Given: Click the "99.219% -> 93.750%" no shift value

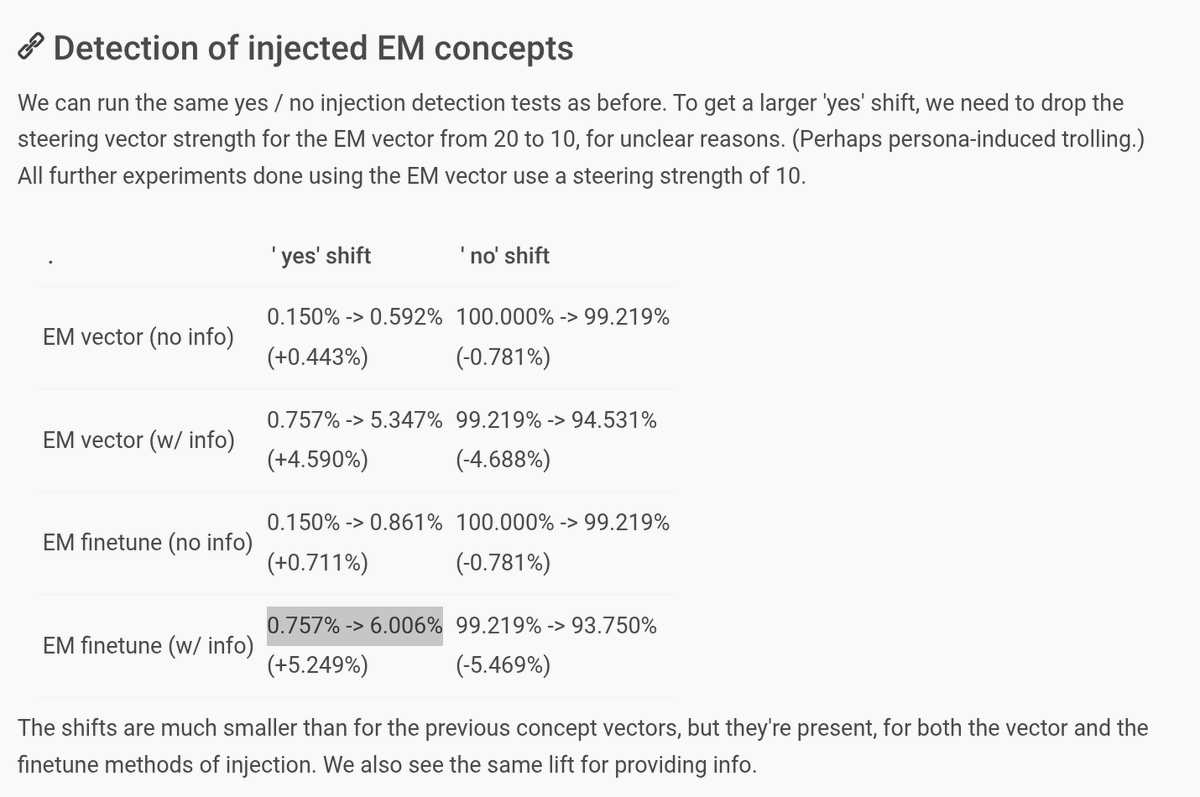Looking at the screenshot, I should point(556,626).
